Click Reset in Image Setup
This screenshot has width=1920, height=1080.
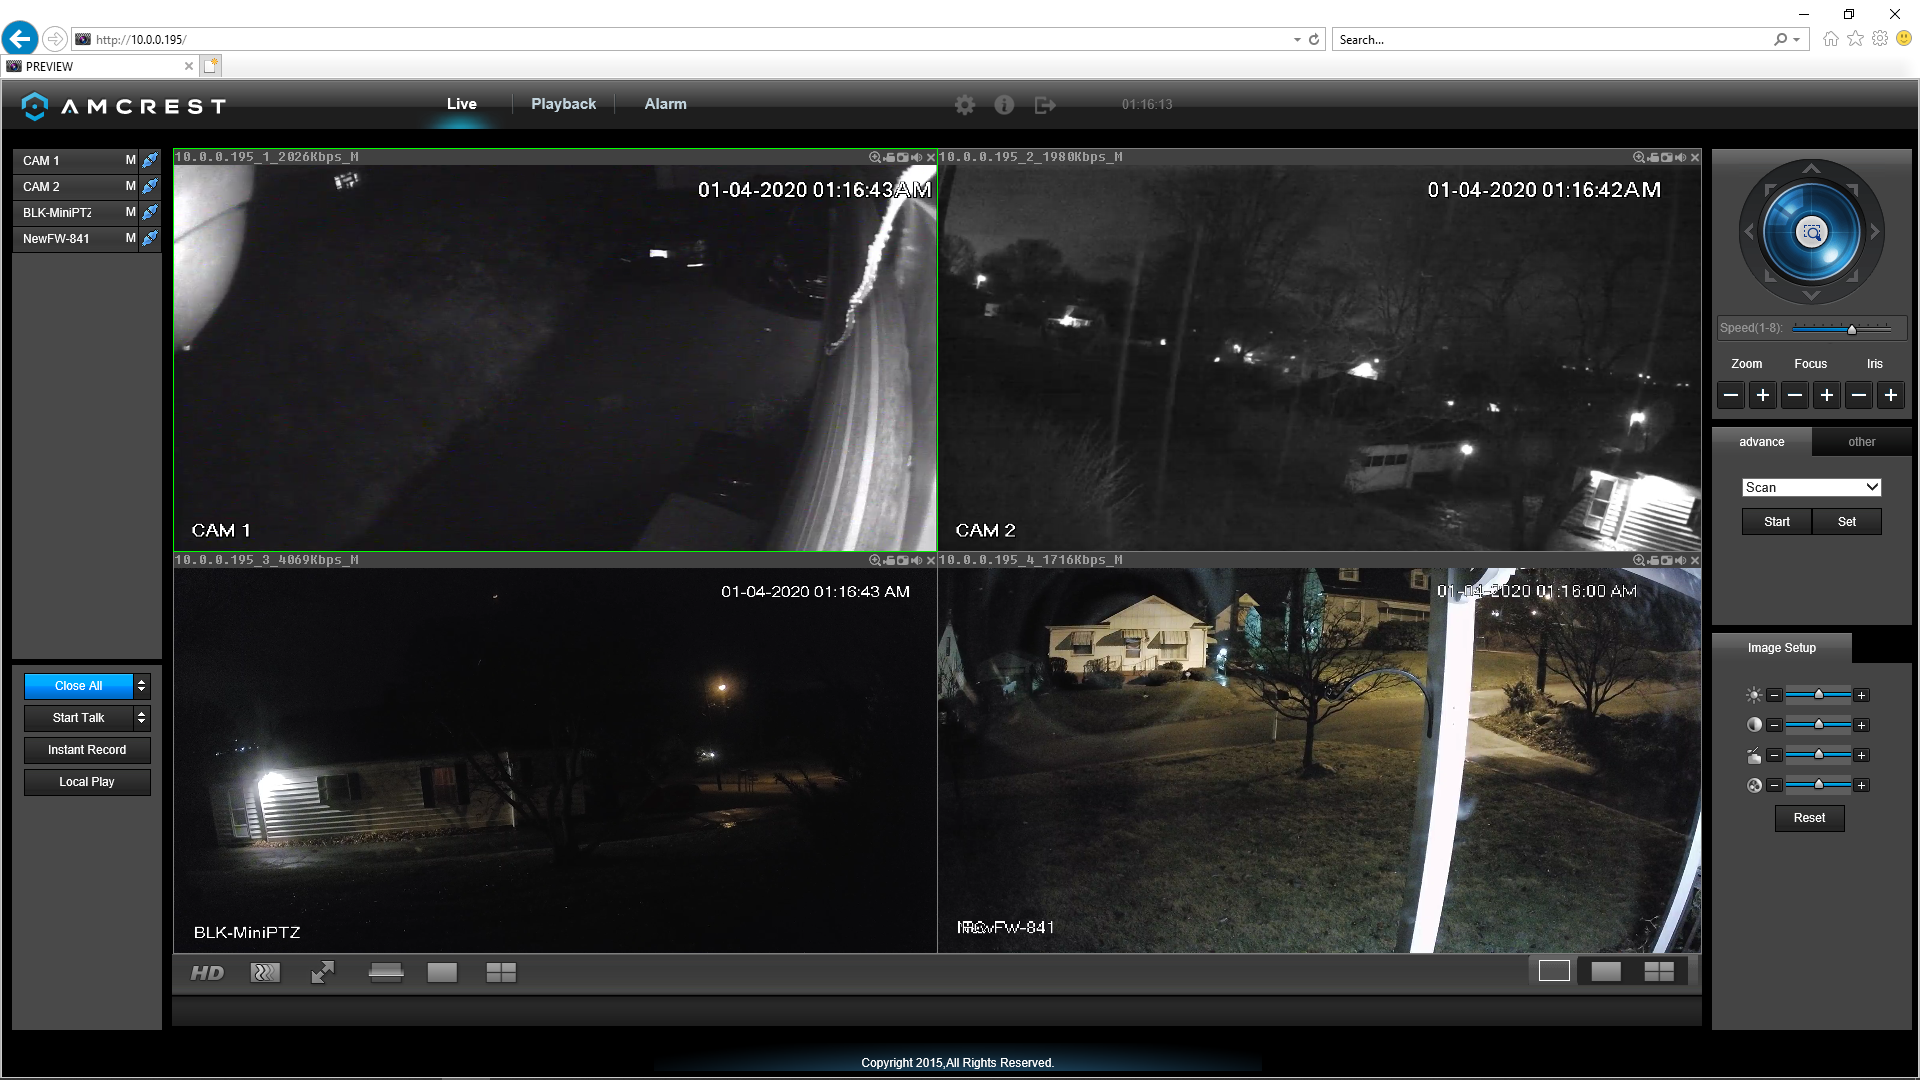pos(1809,818)
